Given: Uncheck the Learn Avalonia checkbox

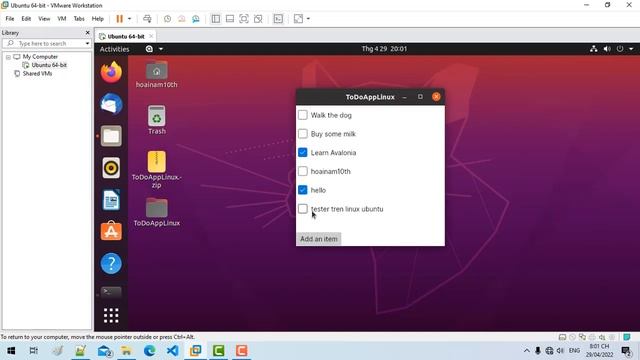Looking at the screenshot, I should [302, 153].
